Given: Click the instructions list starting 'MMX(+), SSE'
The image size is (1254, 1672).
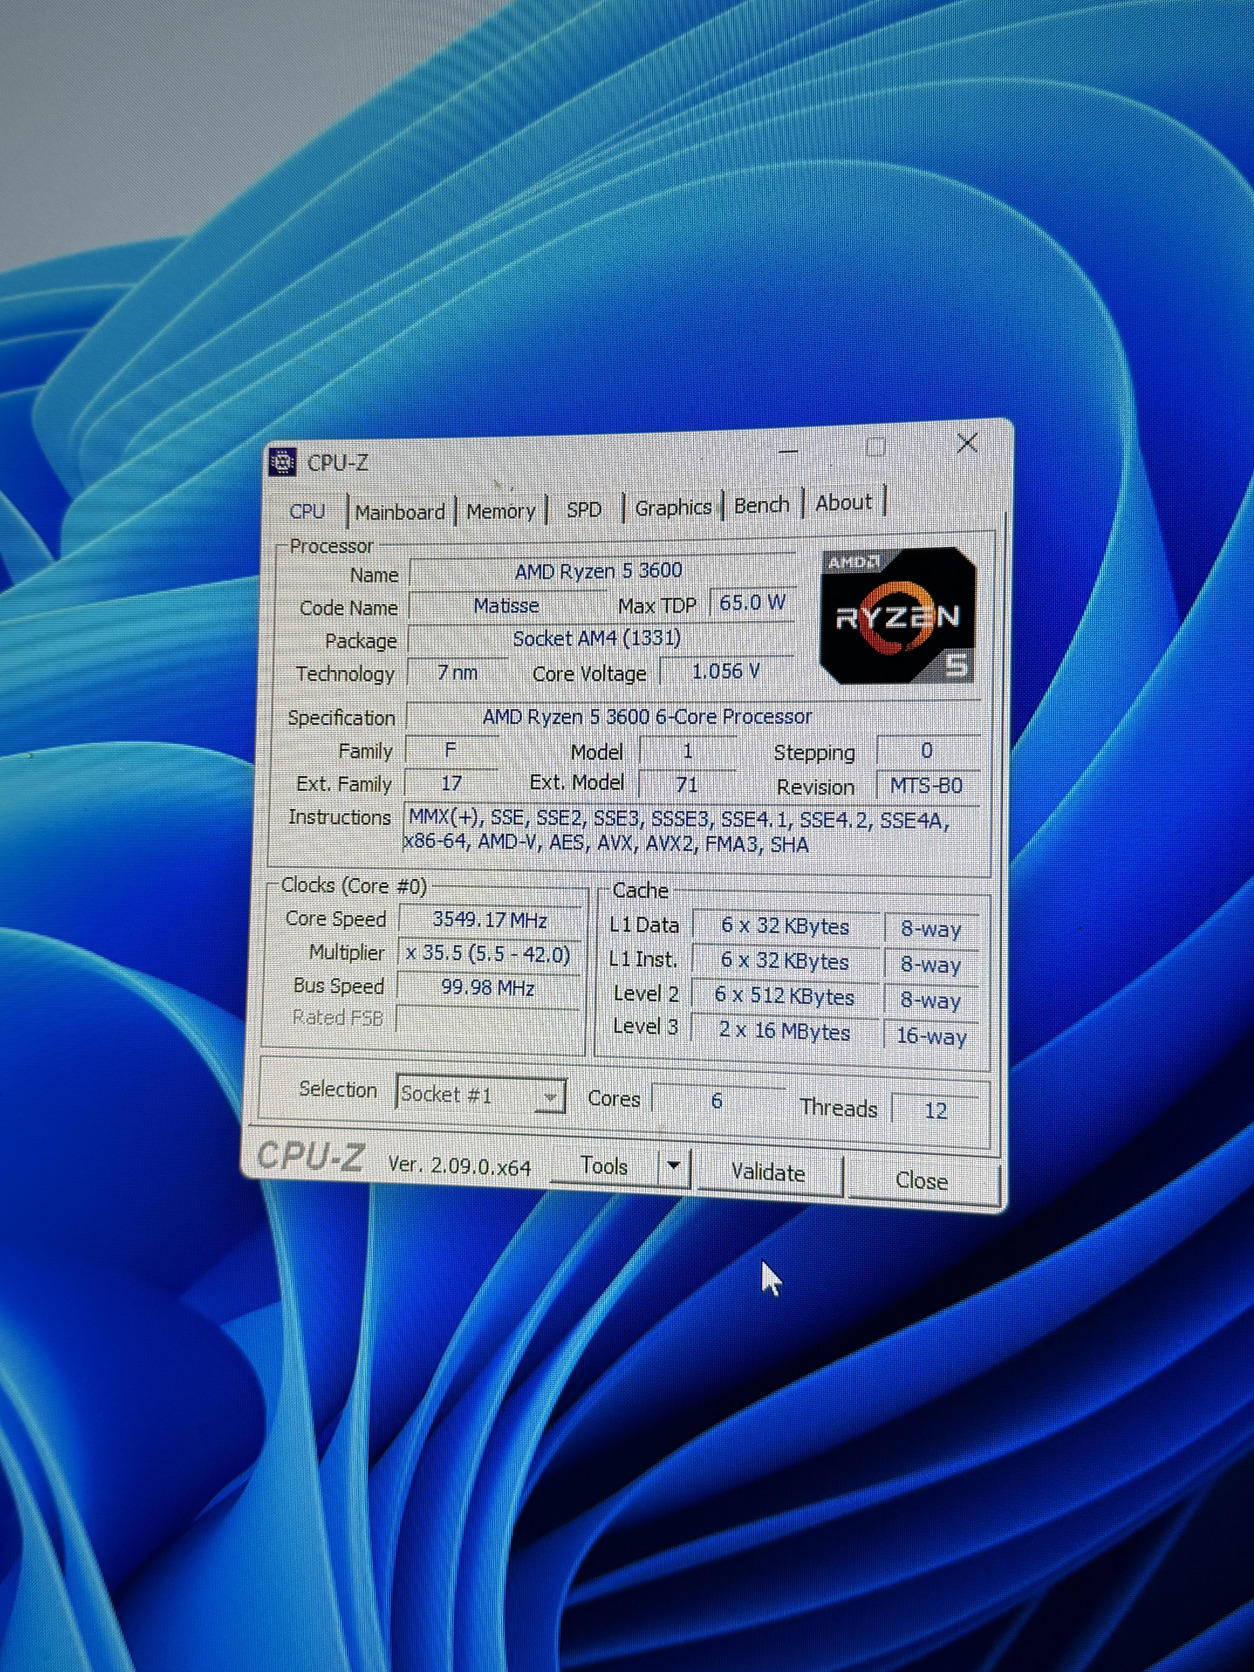Looking at the screenshot, I should tap(690, 831).
